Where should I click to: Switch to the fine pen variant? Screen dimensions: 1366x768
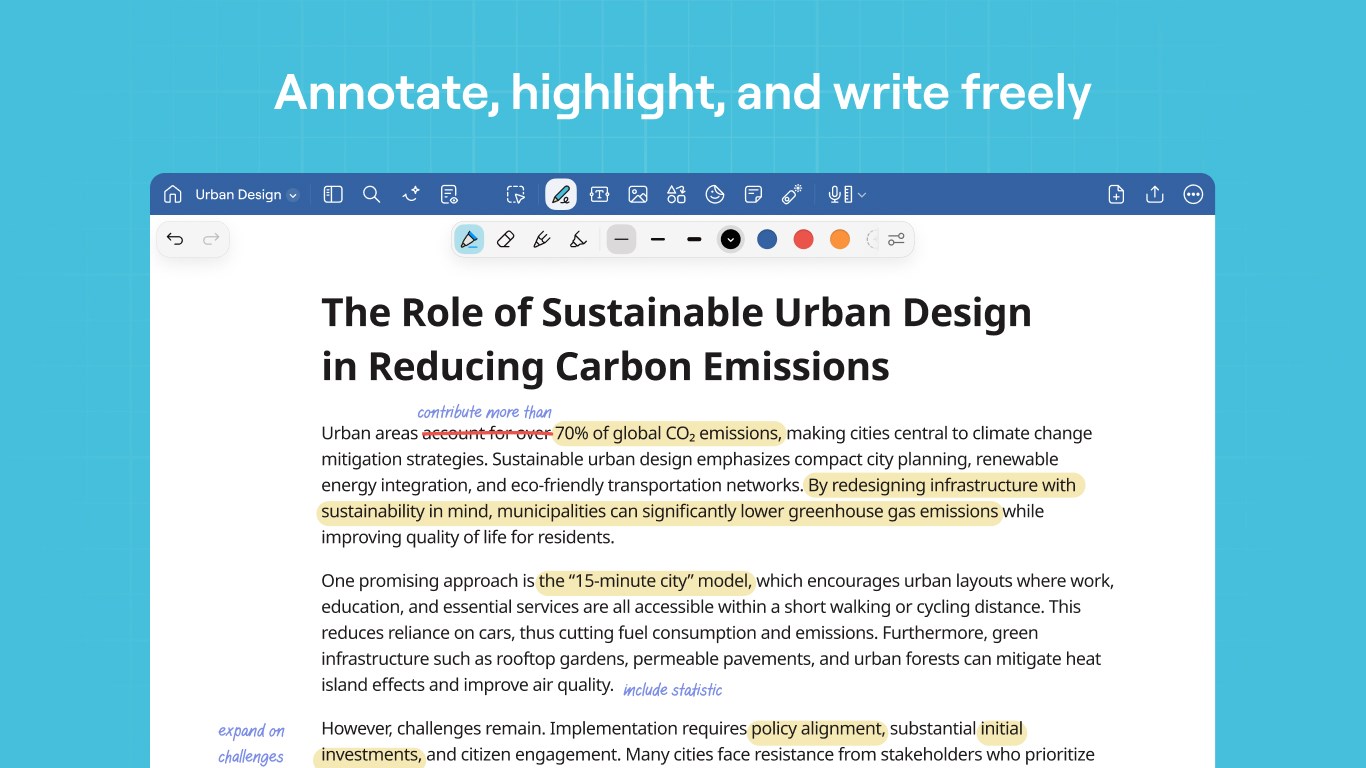[x=541, y=239]
